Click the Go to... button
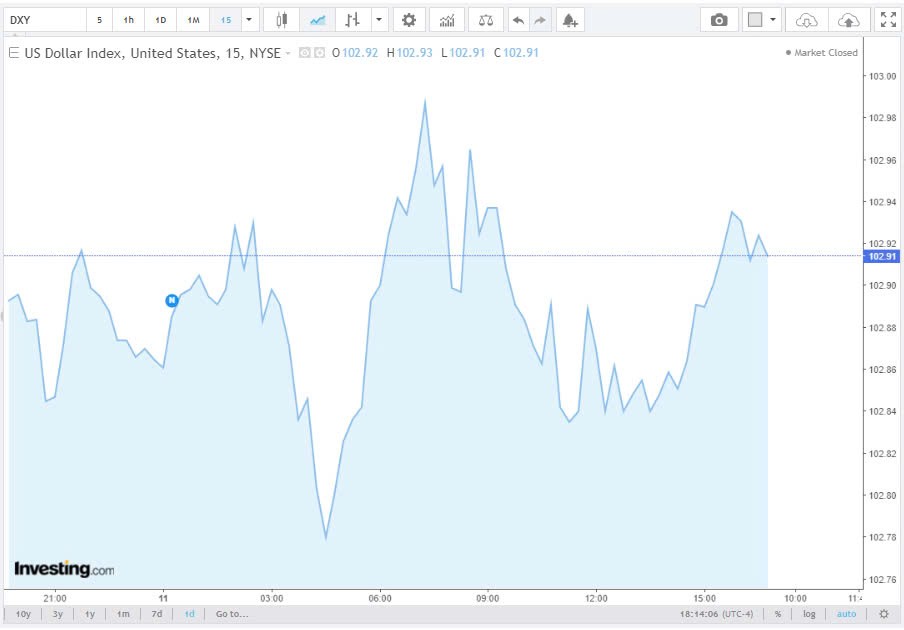904x630 pixels. click(231, 614)
